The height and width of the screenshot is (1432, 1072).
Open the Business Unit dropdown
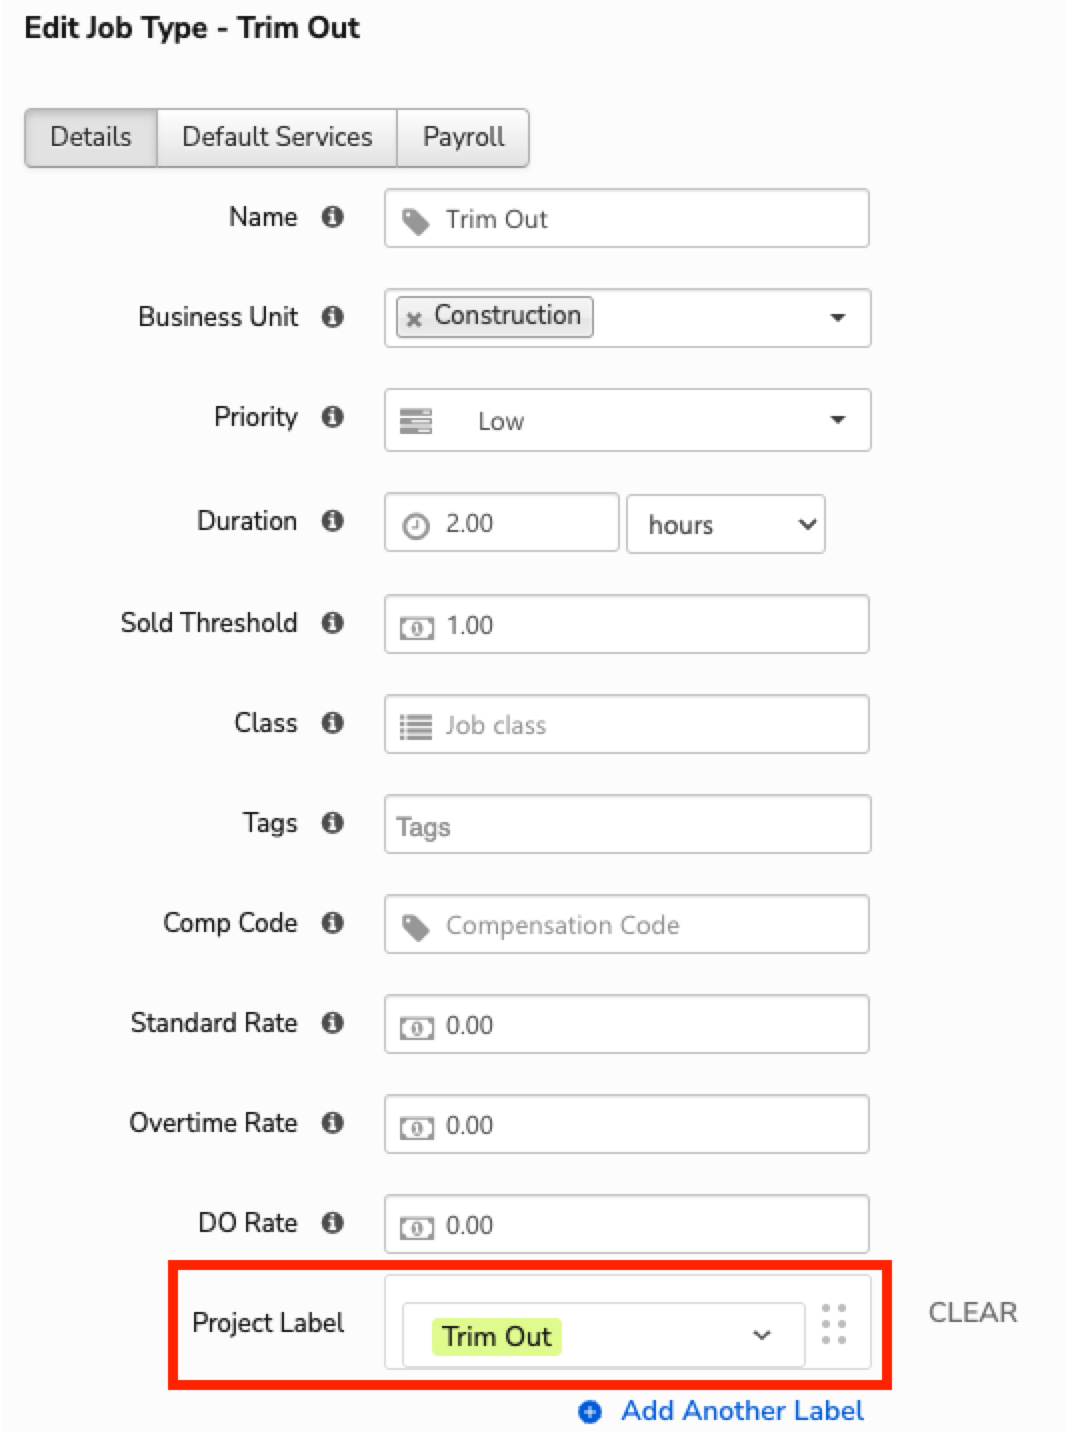point(837,318)
